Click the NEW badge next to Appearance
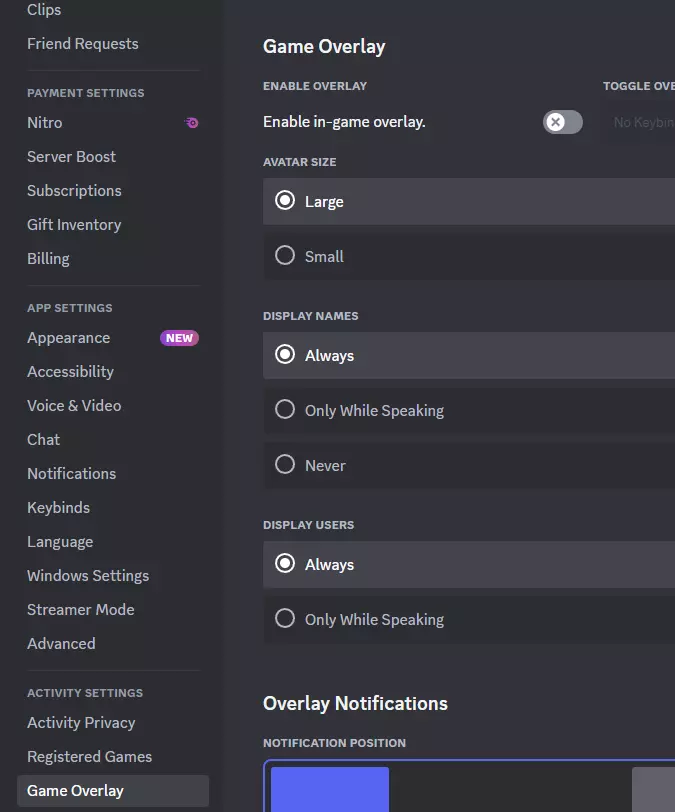 179,338
